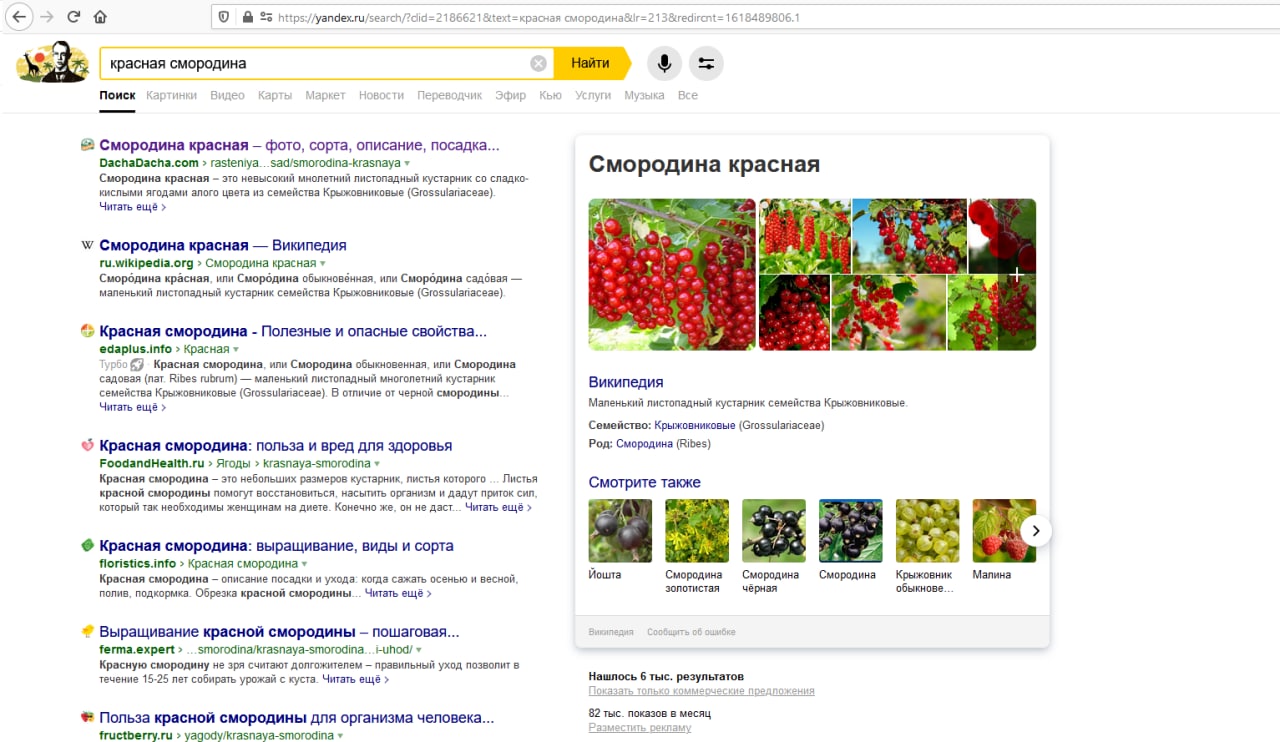Open the Yandex logo doodle

pos(52,62)
